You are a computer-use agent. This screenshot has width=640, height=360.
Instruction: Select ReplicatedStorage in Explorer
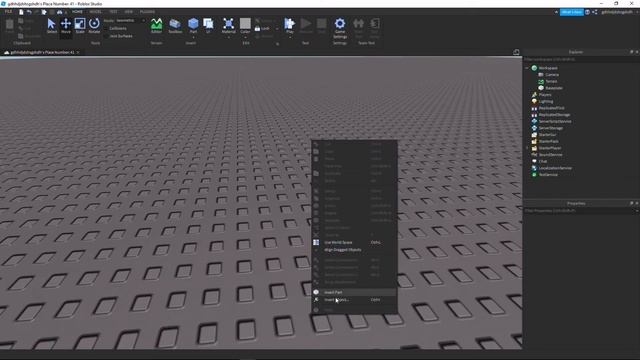click(554, 115)
